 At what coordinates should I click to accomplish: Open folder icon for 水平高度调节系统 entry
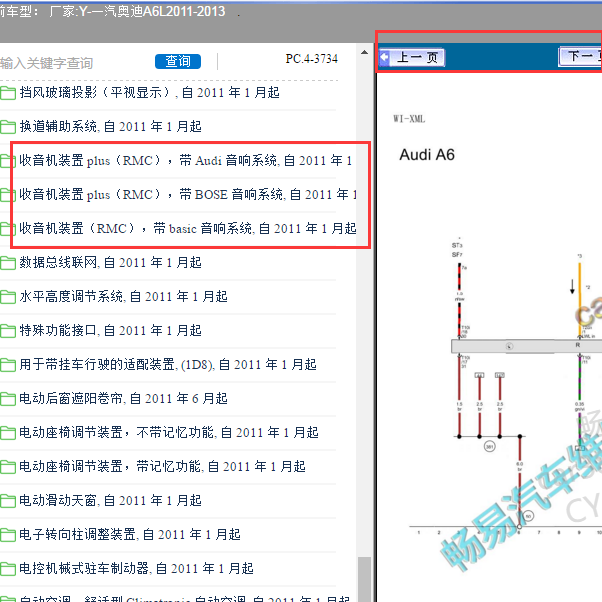point(8,297)
